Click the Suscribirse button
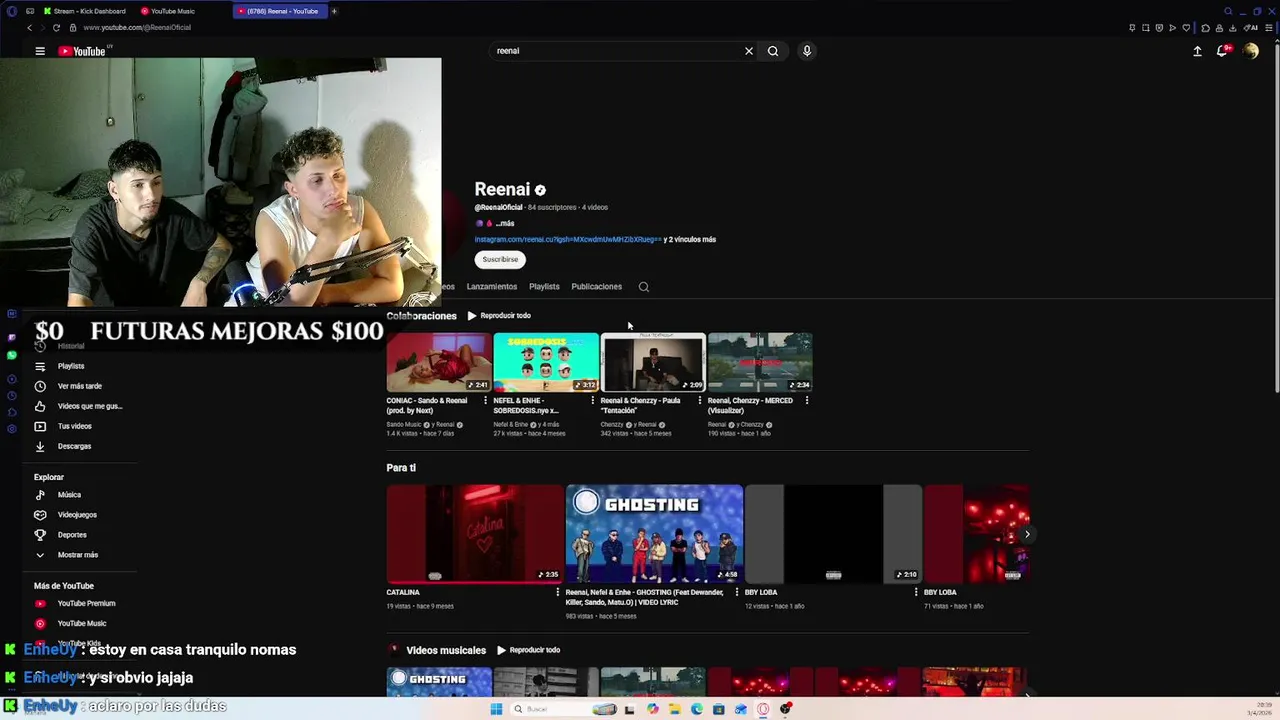 point(500,260)
